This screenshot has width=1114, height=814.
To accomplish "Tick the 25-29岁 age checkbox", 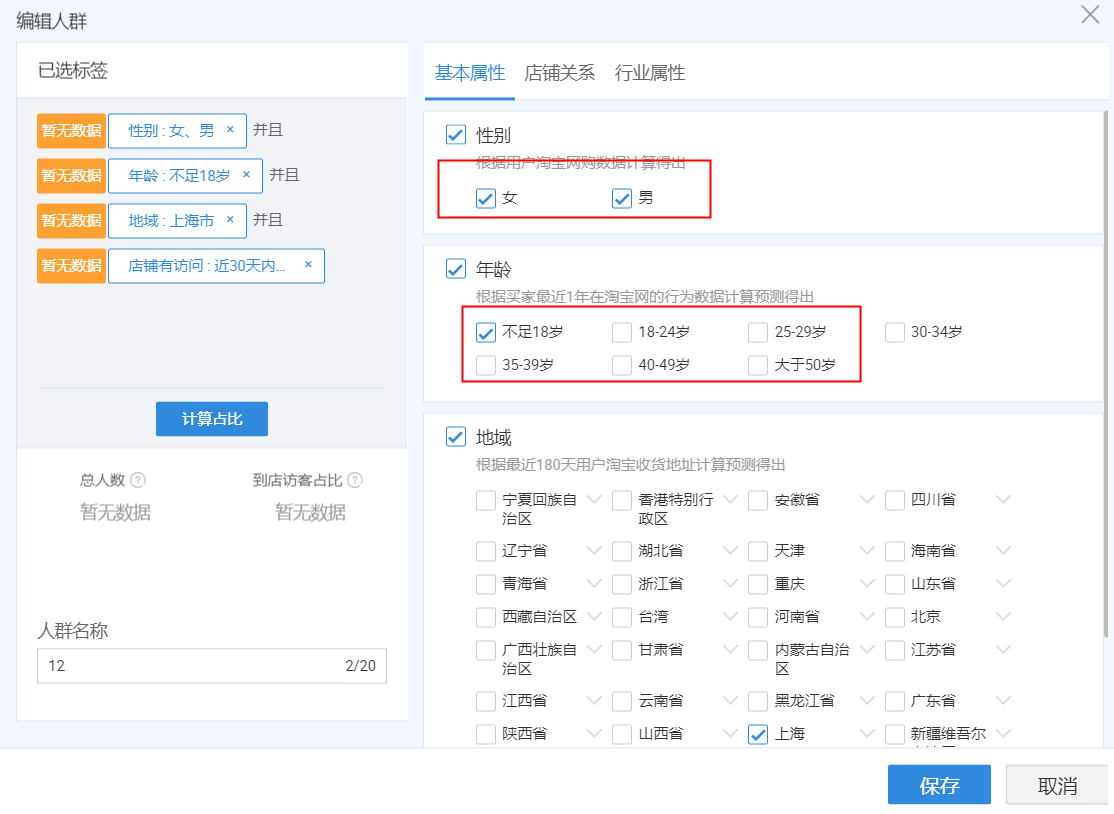I will point(758,332).
